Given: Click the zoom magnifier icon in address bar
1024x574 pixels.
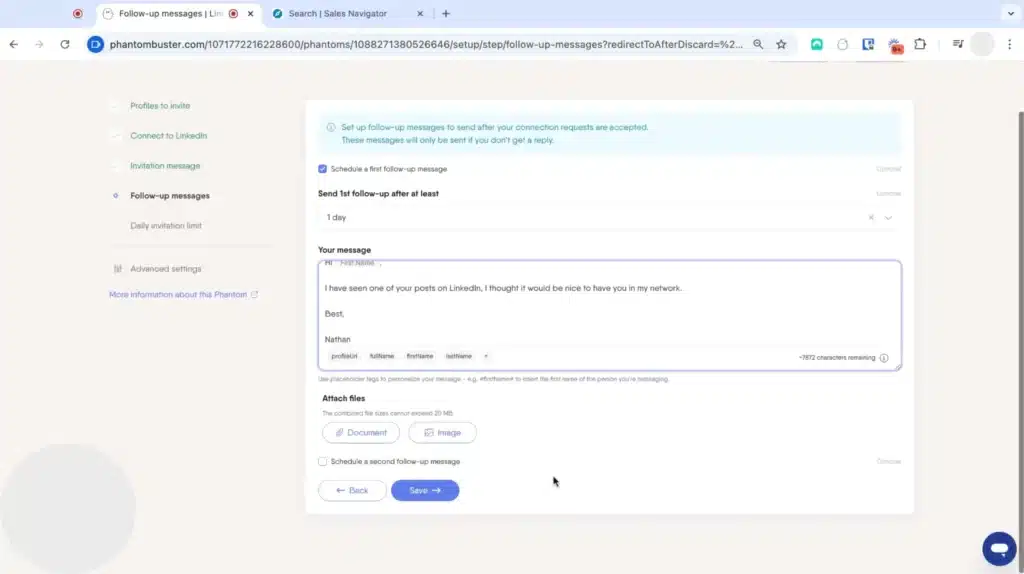Looking at the screenshot, I should [758, 44].
